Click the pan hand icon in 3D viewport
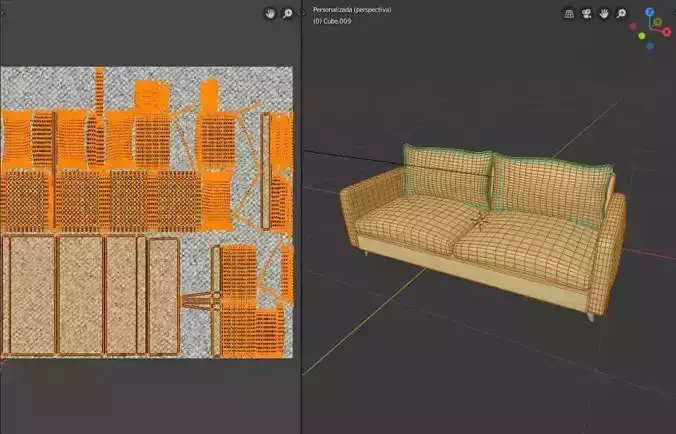 tap(604, 14)
